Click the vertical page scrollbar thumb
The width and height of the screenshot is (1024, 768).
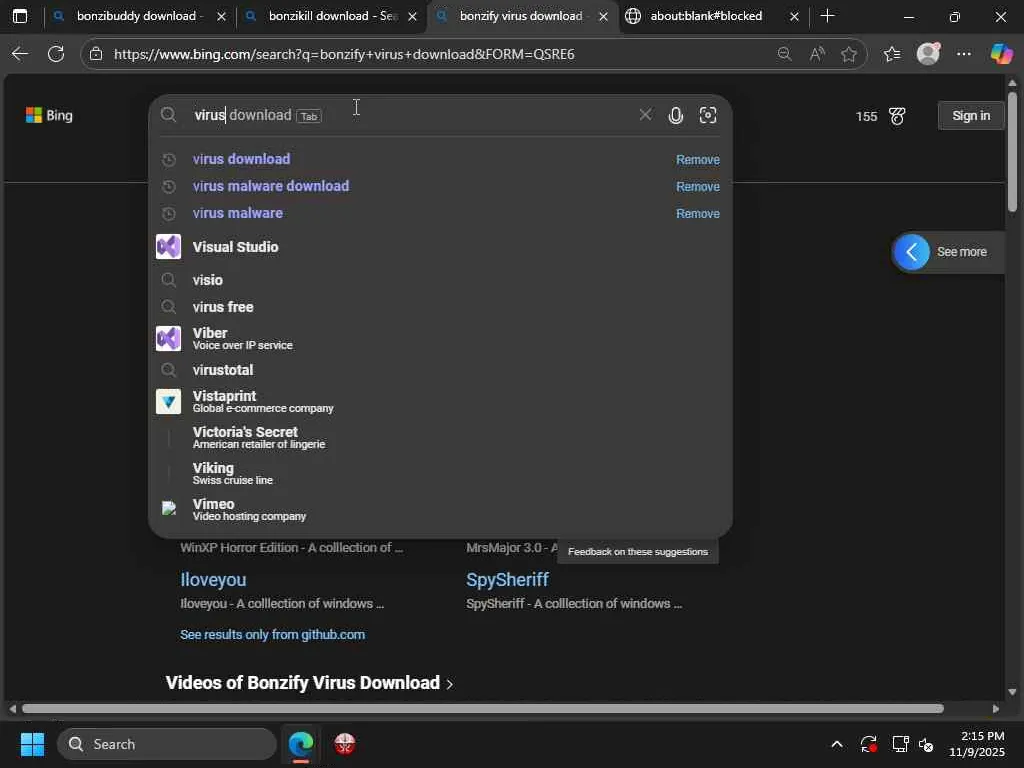pos(1012,152)
